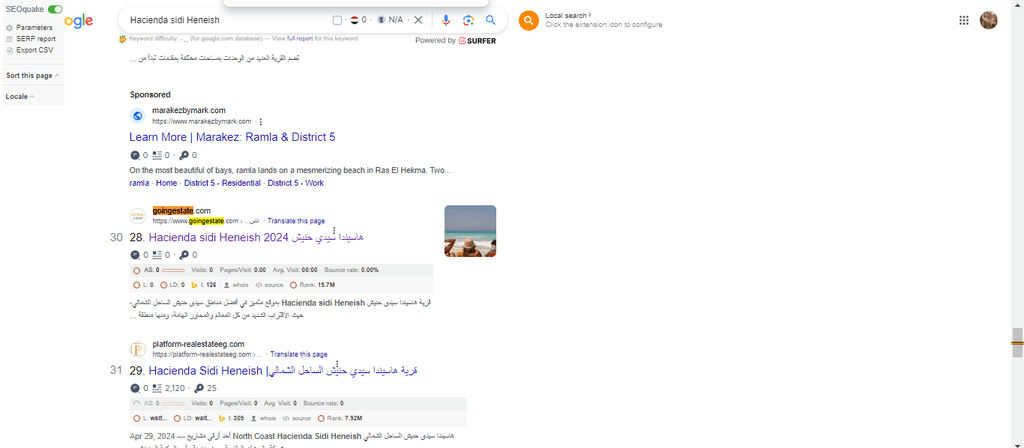Expand the Locale section
Viewport: 1024px width, 448px height.
(x=20, y=97)
